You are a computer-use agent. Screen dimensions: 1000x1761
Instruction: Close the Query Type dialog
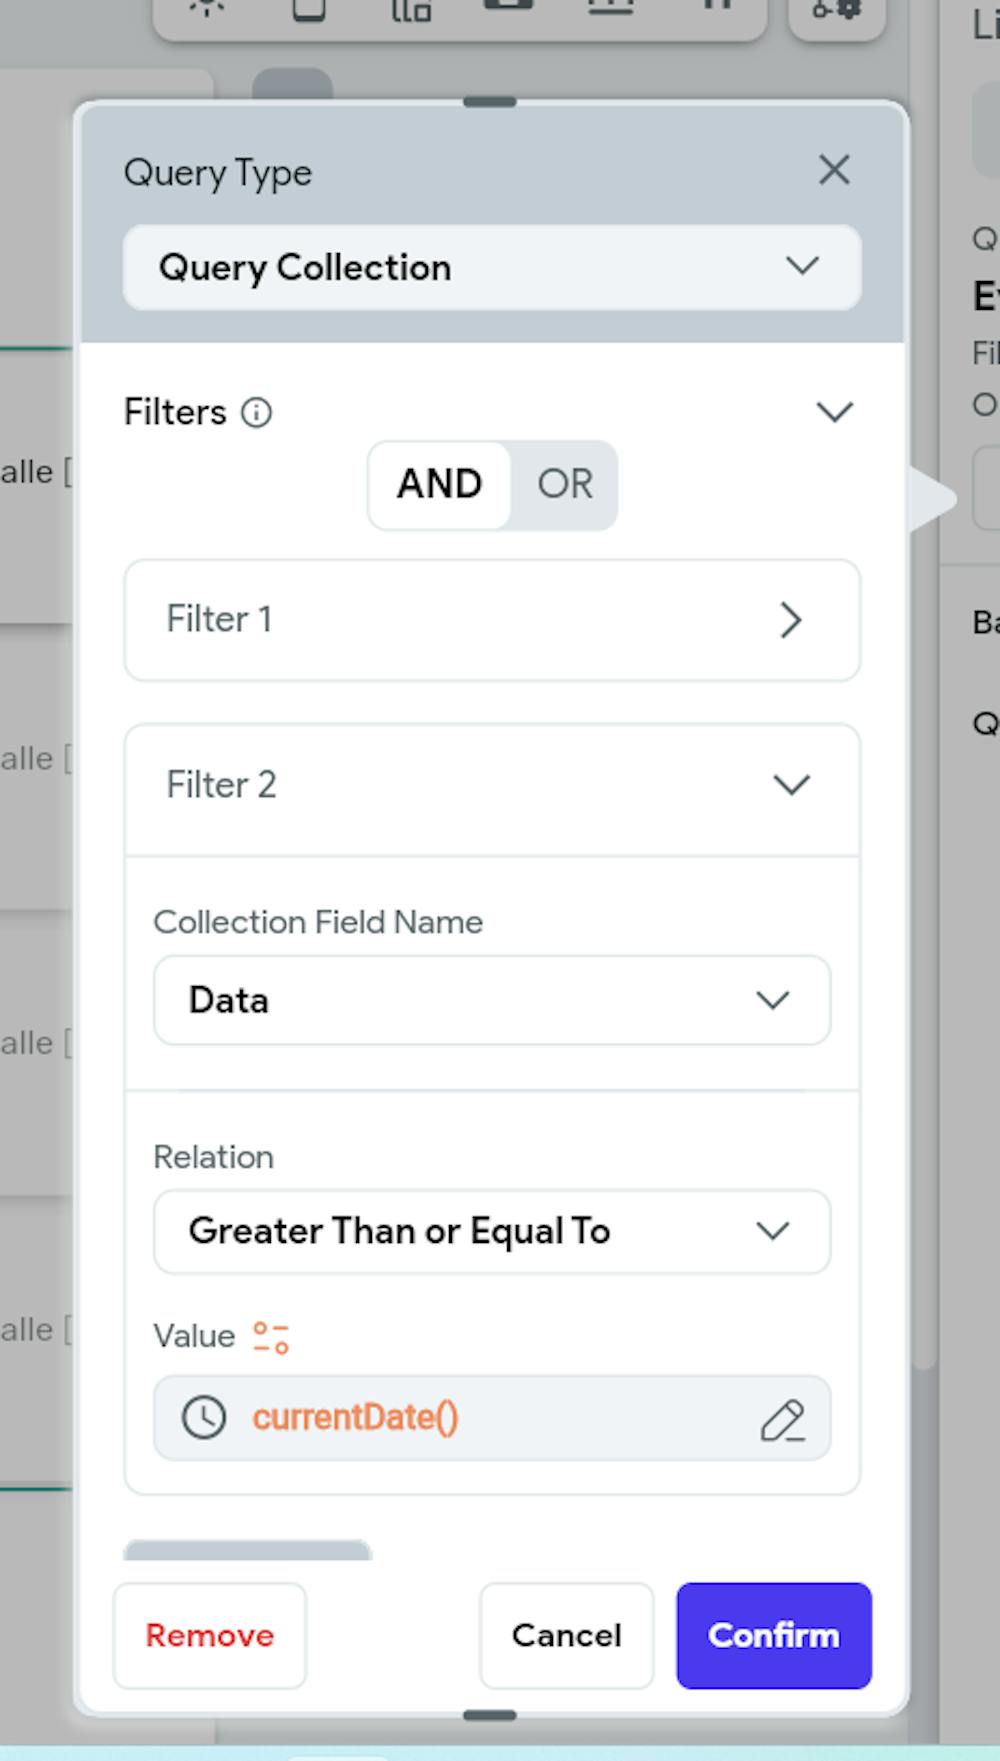click(834, 170)
